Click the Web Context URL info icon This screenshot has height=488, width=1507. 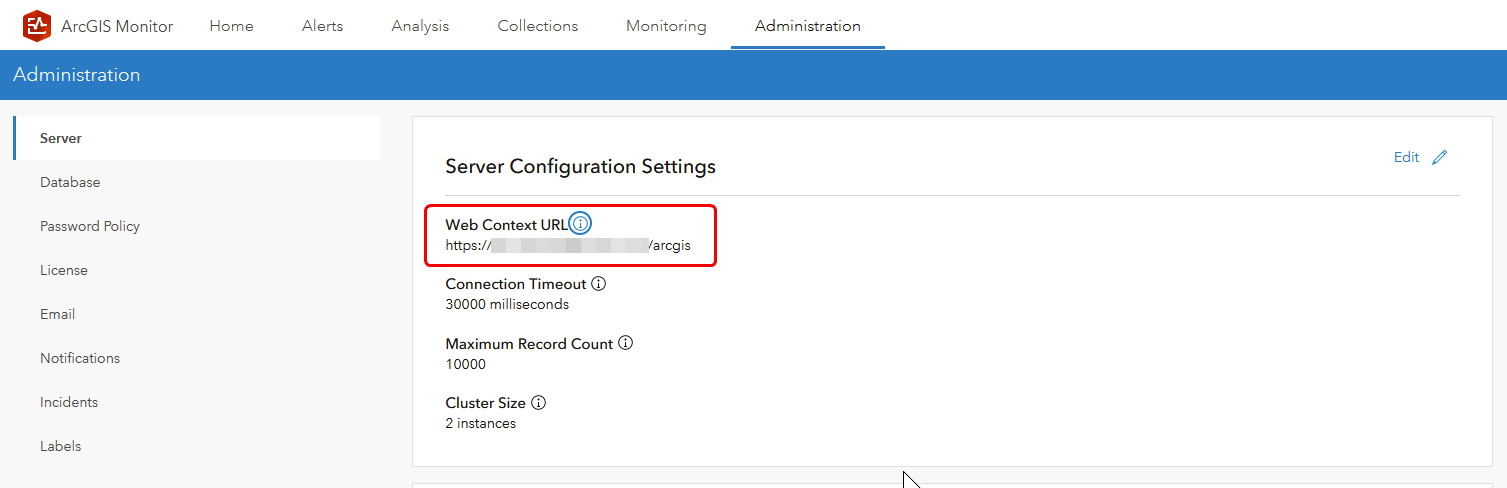580,224
